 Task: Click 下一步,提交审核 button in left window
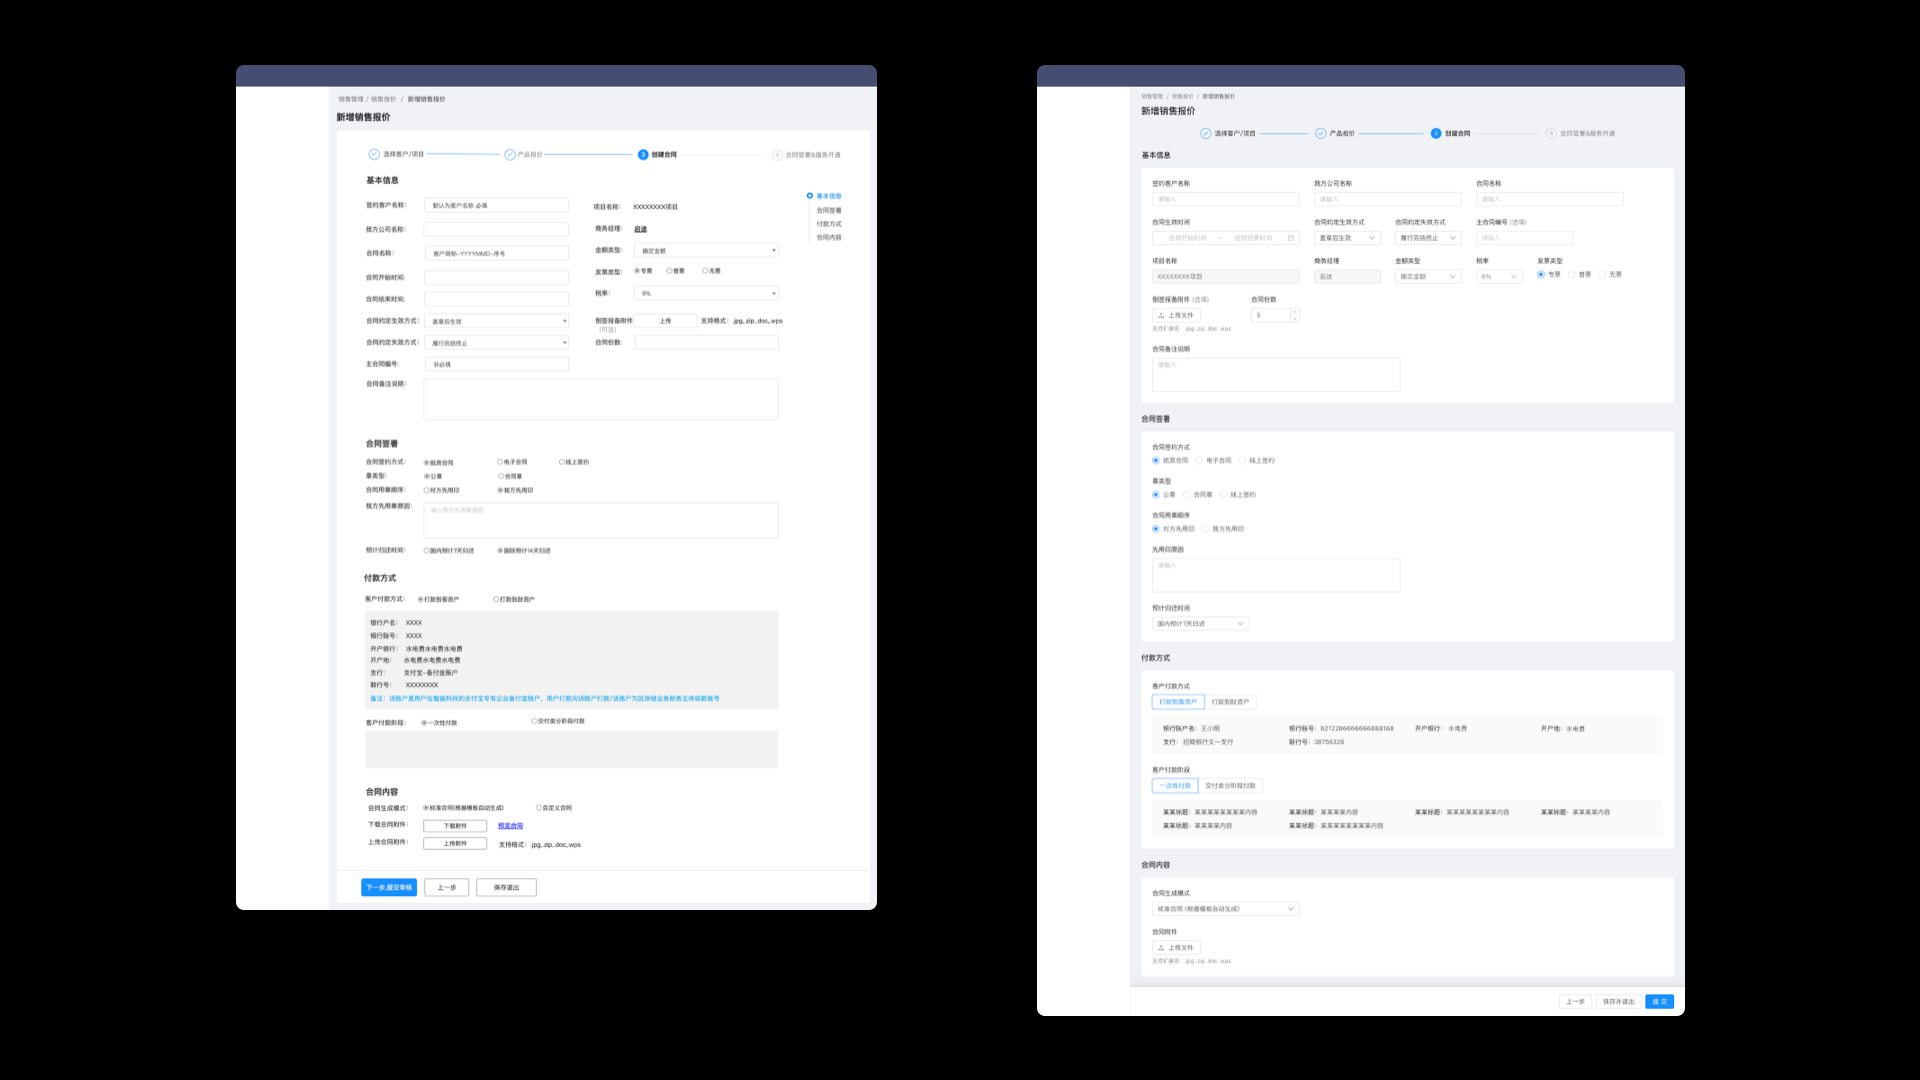389,887
